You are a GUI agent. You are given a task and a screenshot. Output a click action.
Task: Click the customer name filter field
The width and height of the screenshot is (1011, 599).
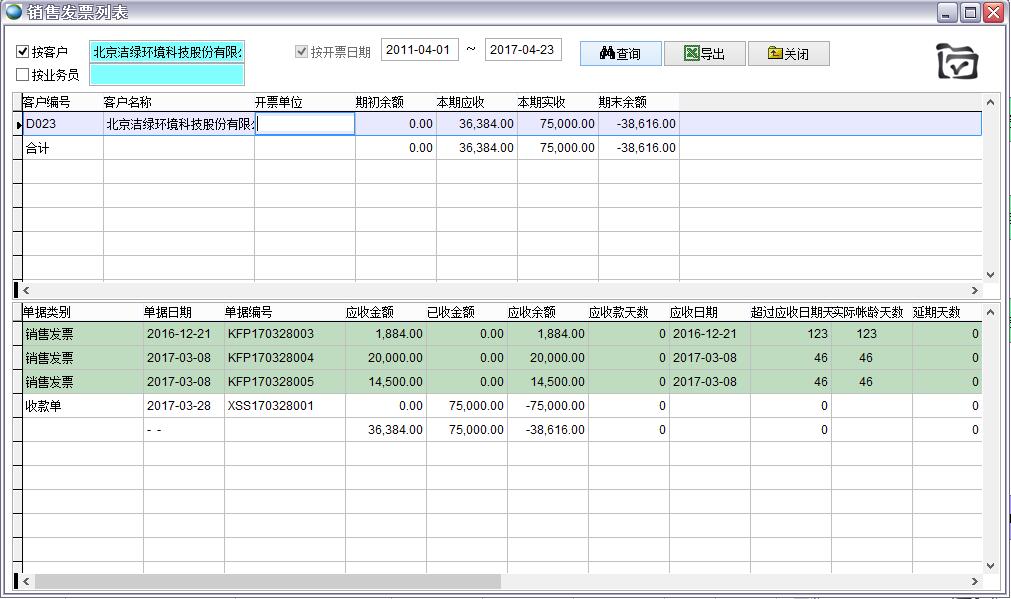(x=167, y=52)
